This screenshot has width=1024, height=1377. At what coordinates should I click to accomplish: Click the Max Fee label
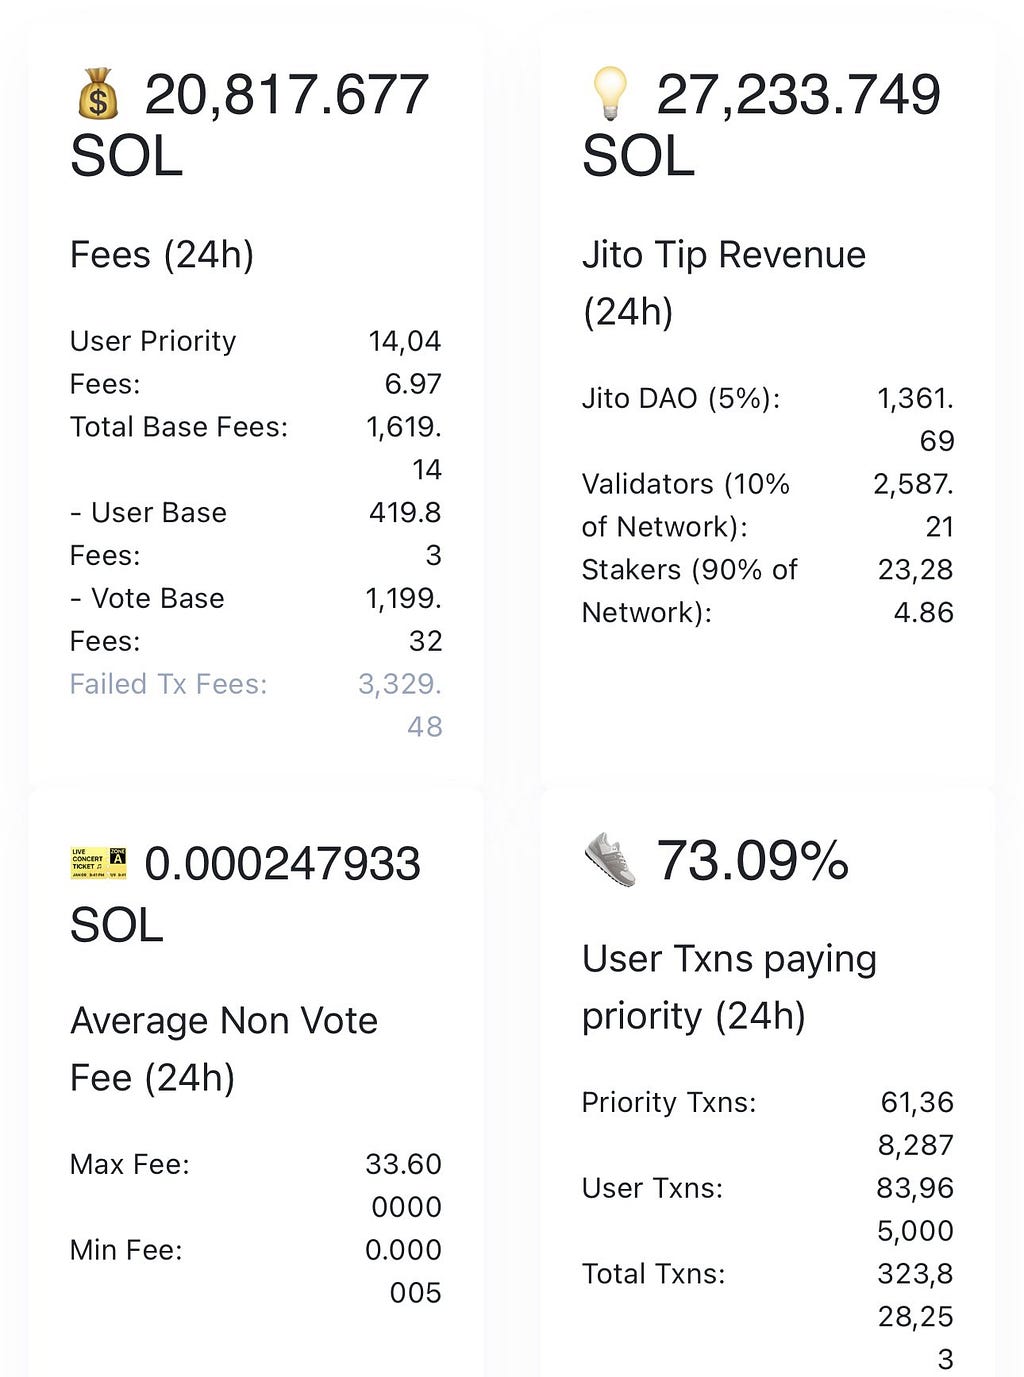(130, 1164)
